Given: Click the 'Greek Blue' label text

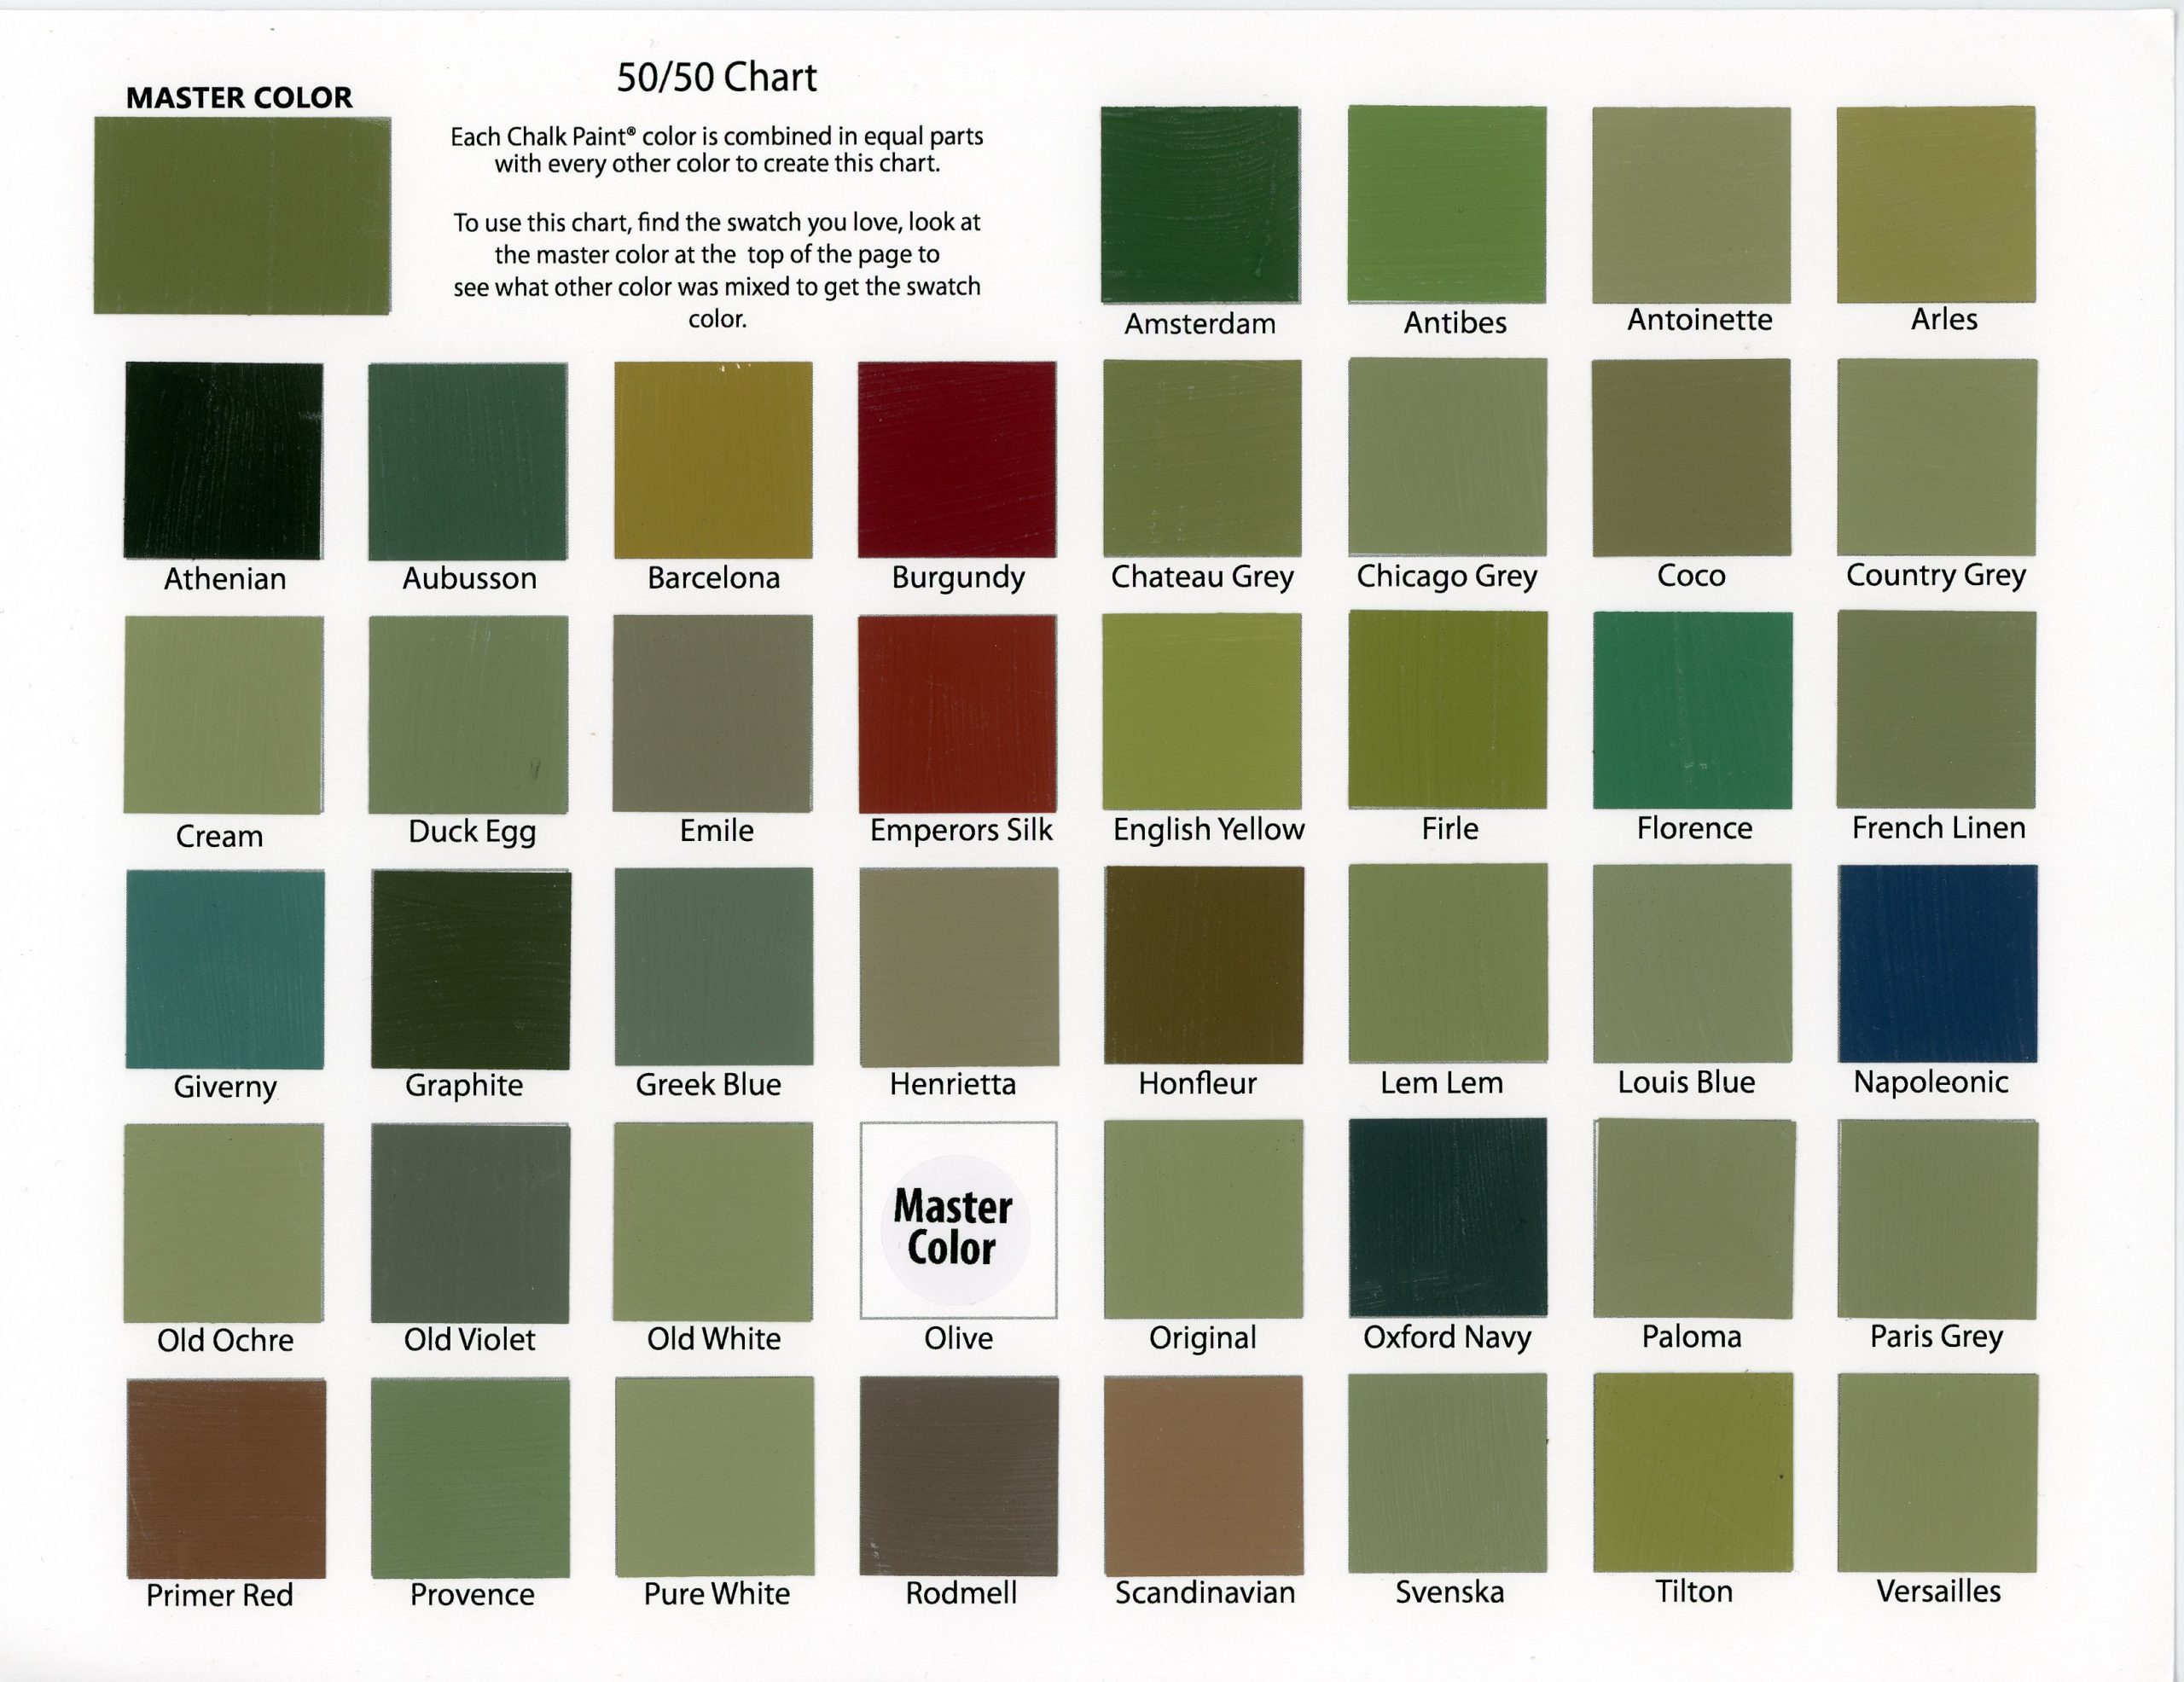Looking at the screenshot, I should coord(708,1084).
